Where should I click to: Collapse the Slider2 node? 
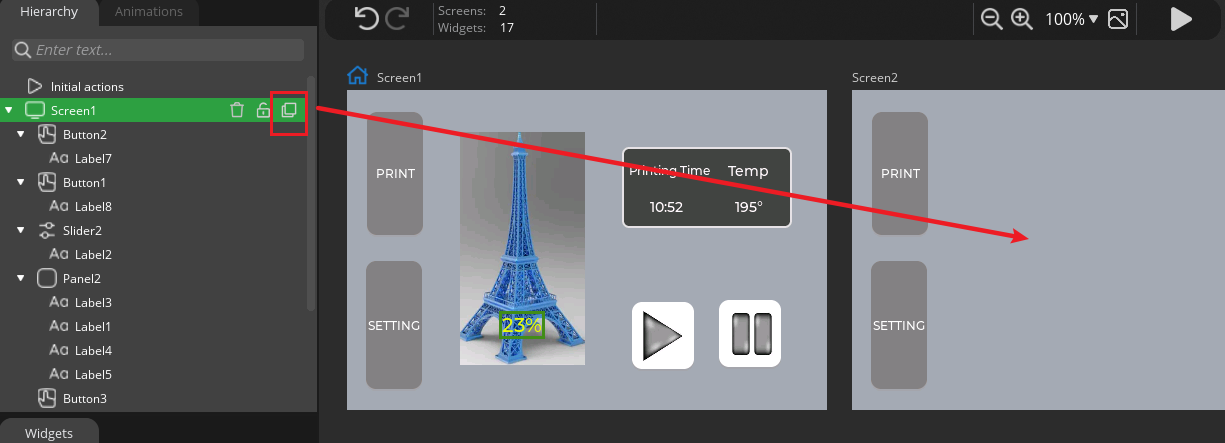click(x=21, y=230)
